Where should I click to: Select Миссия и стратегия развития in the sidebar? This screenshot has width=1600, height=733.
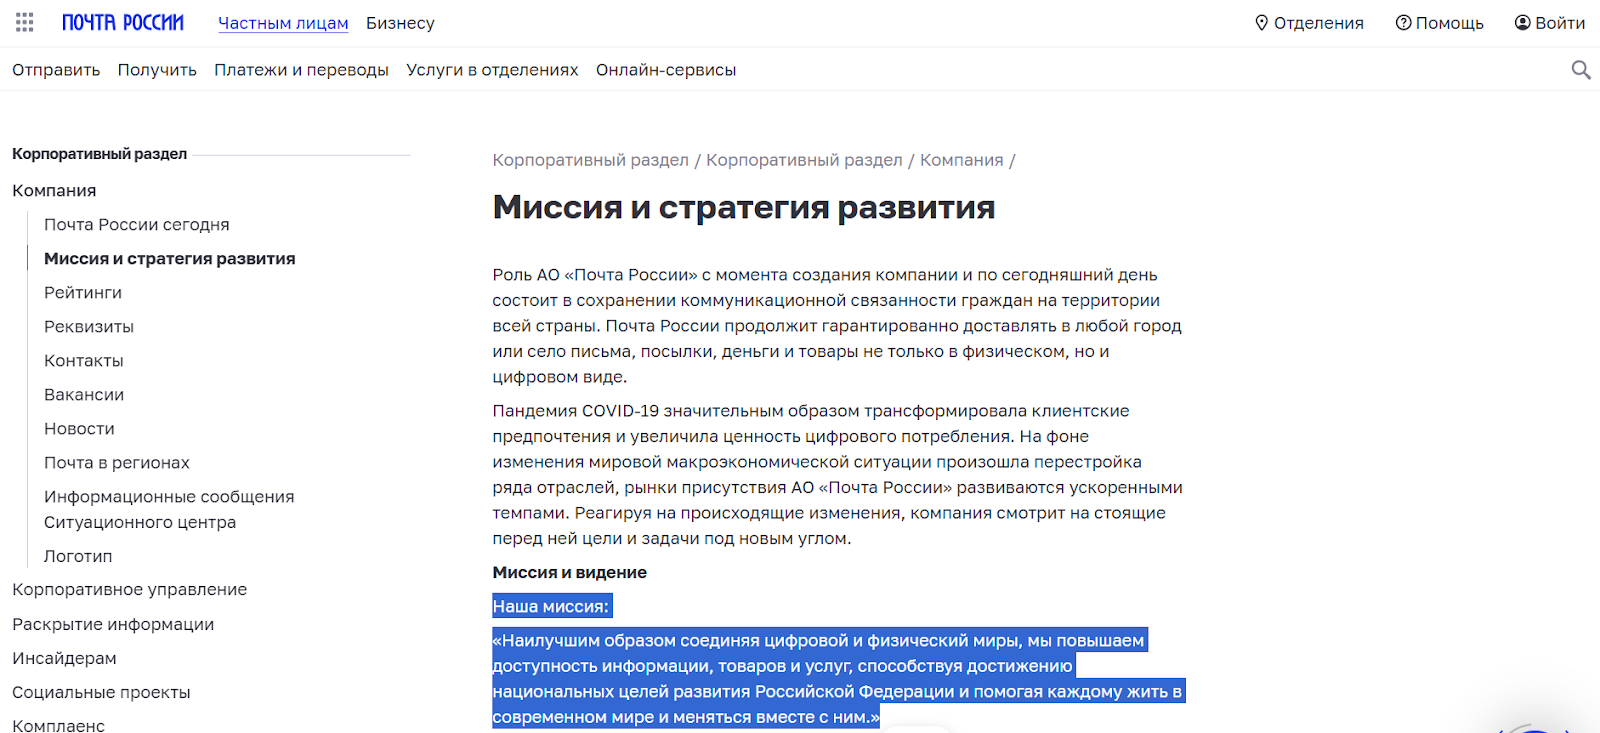pos(170,259)
